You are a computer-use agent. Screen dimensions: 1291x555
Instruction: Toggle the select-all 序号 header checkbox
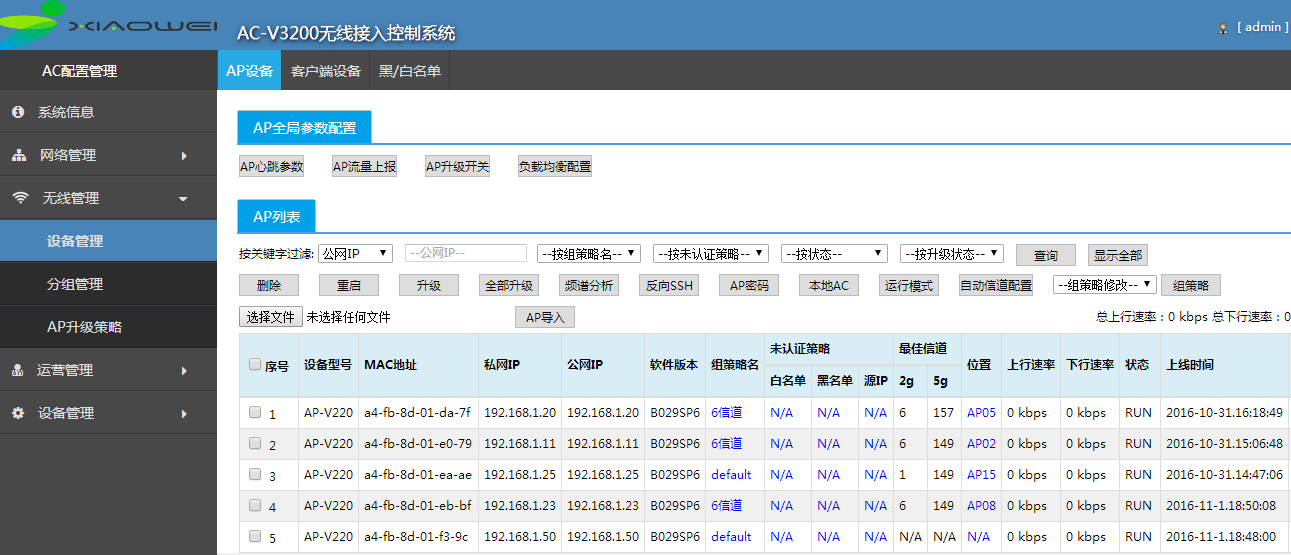coord(255,365)
